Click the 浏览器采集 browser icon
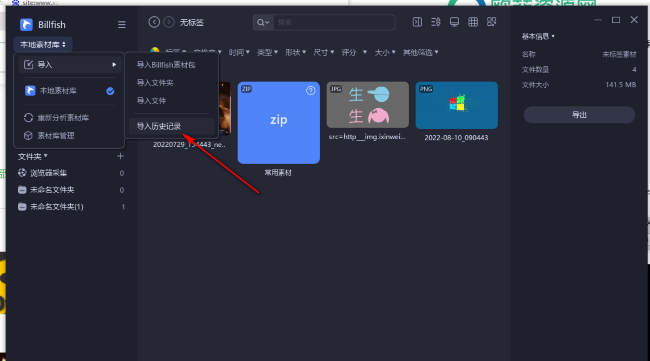This screenshot has height=361, width=650. (x=22, y=173)
